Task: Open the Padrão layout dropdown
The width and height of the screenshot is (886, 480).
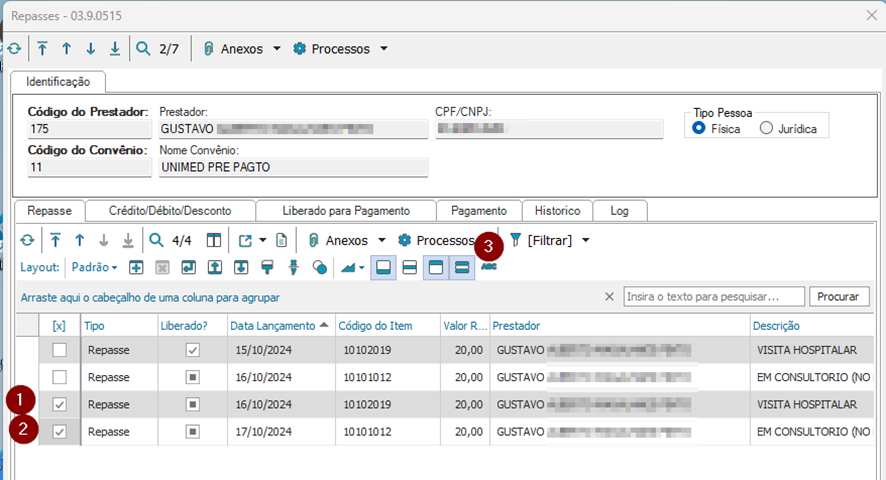Action: pos(94,267)
